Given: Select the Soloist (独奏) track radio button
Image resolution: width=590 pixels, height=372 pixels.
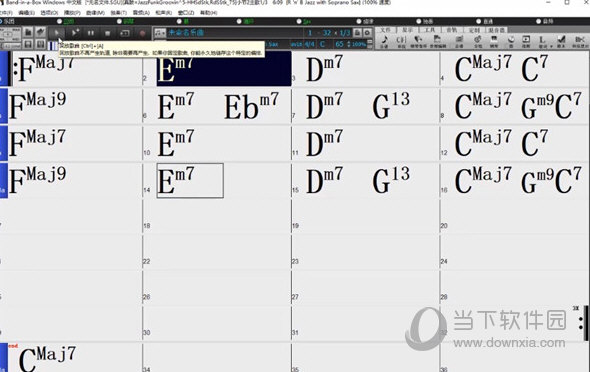Looking at the screenshot, I should 419,21.
